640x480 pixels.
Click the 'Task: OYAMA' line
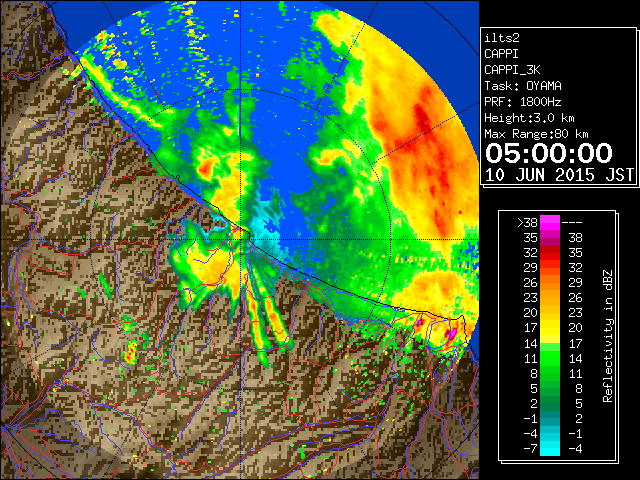(523, 86)
